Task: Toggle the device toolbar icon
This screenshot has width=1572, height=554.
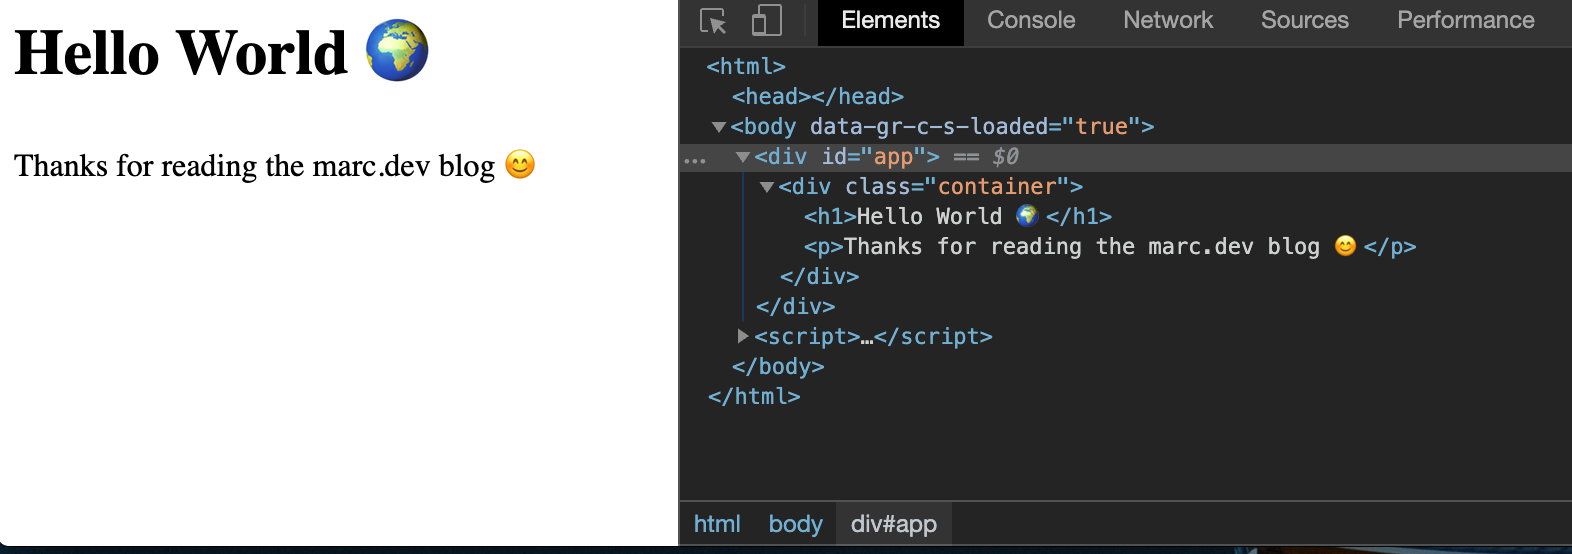Action: tap(766, 21)
